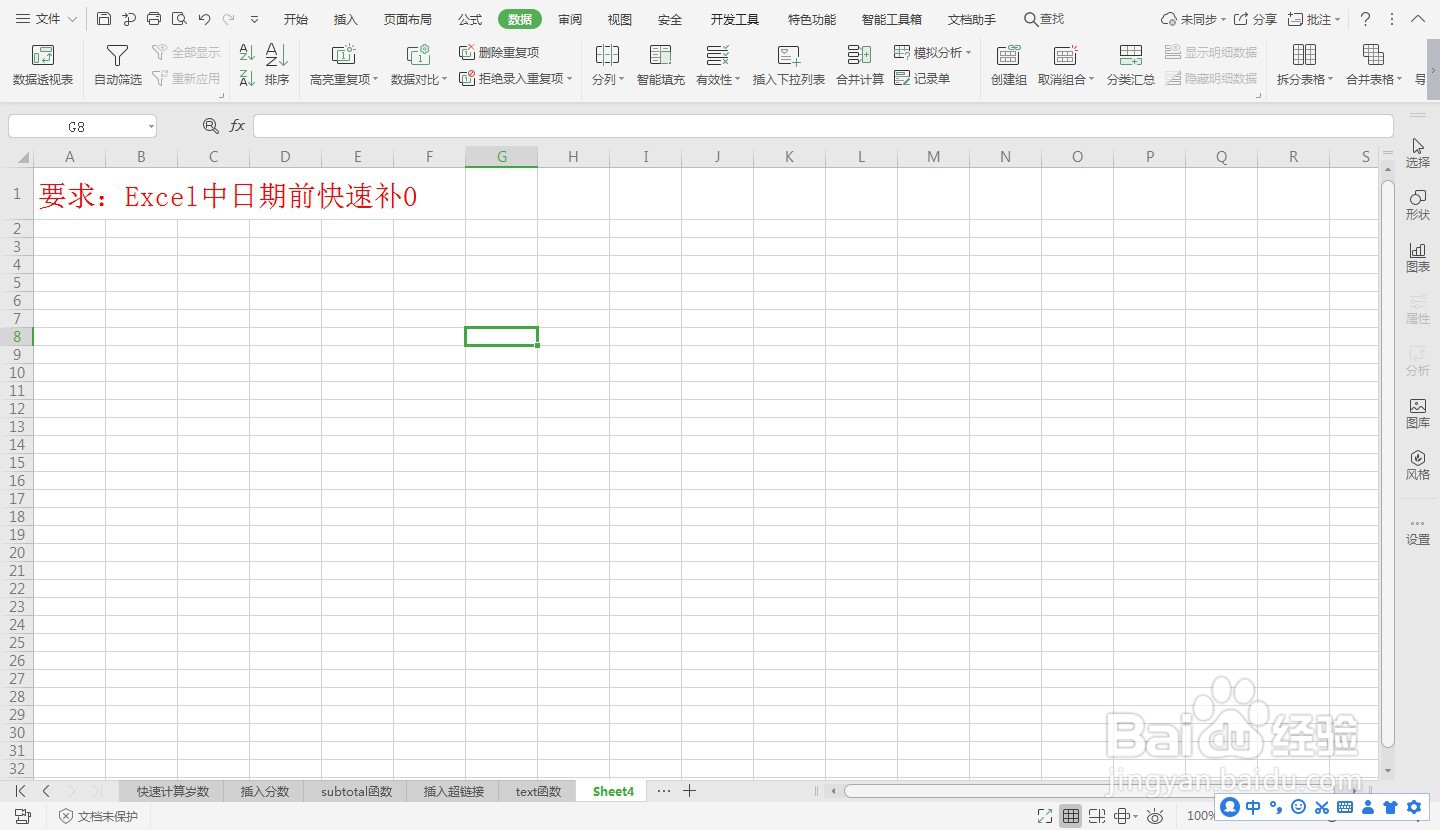Screen dimensions: 1440x830
Task: Click the 分享 share button
Action: pos(1256,19)
